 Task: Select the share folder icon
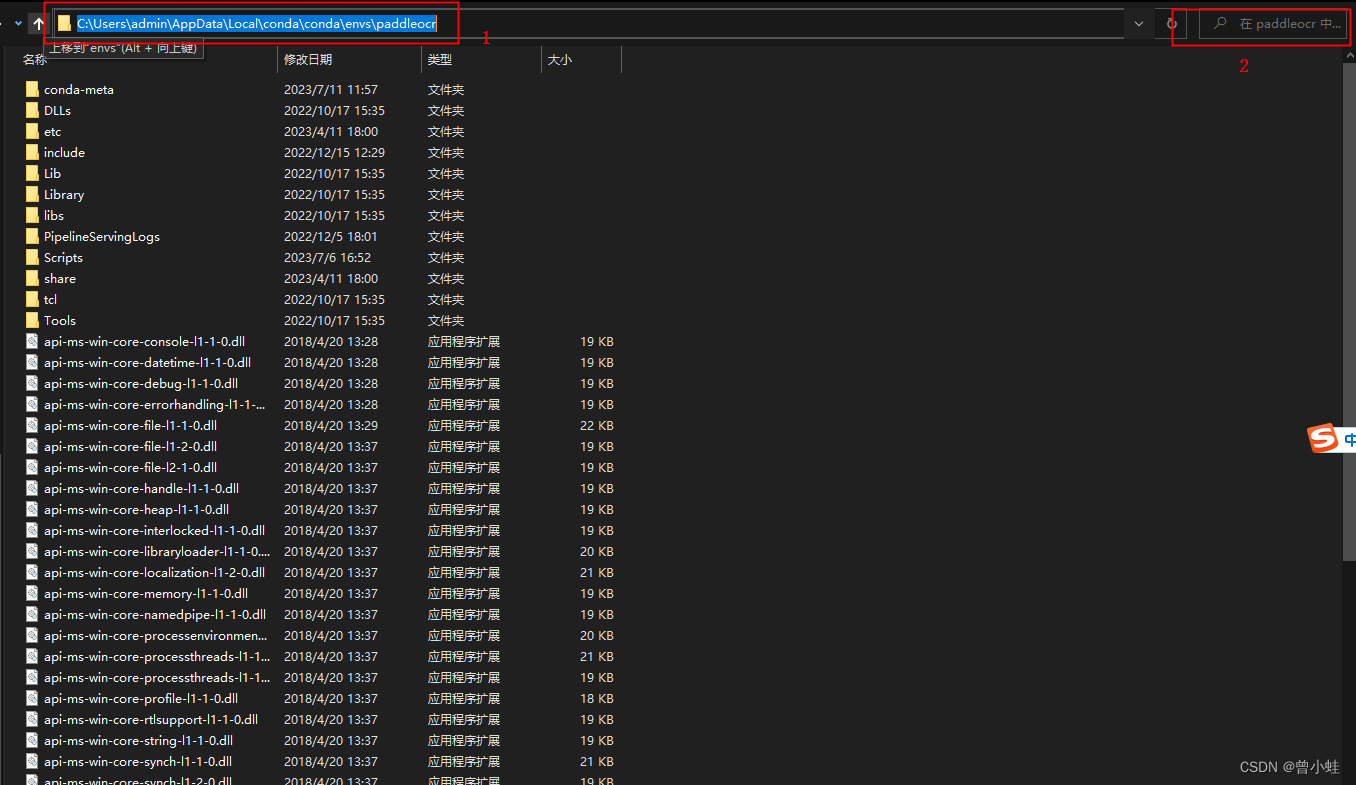(32, 279)
